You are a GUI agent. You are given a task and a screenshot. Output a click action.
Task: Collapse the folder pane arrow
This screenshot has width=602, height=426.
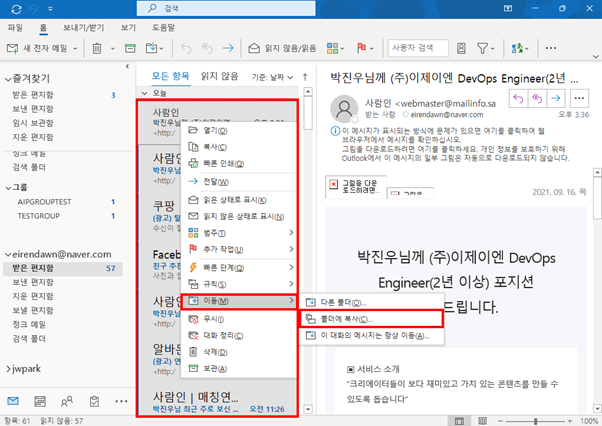click(x=127, y=66)
